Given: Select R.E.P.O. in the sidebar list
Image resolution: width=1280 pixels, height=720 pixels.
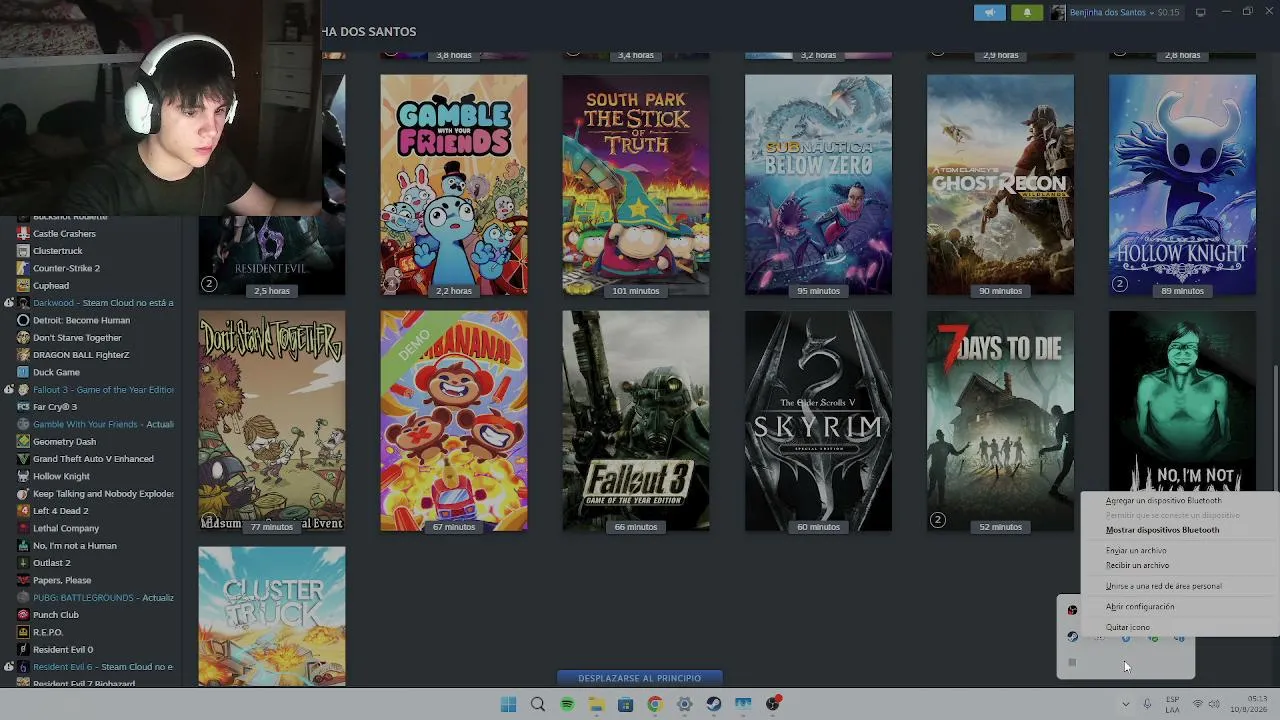Looking at the screenshot, I should [x=48, y=632].
